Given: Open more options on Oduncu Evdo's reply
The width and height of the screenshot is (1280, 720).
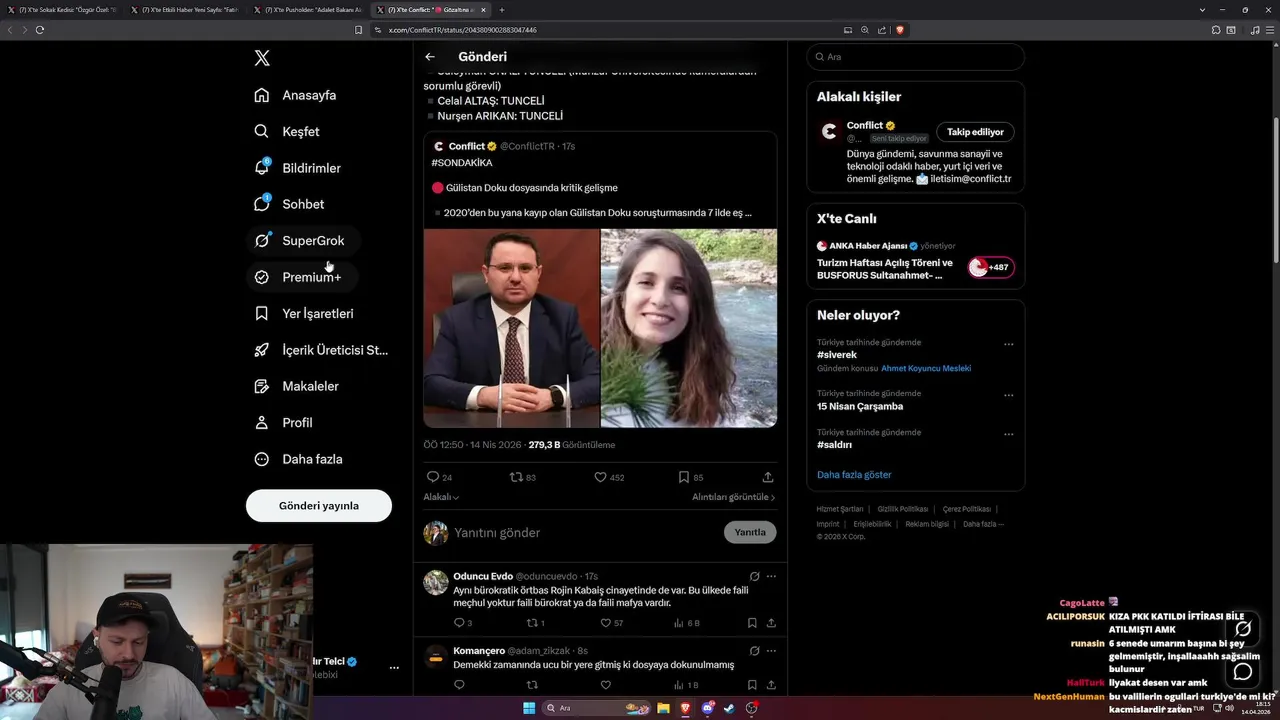Looking at the screenshot, I should [771, 576].
